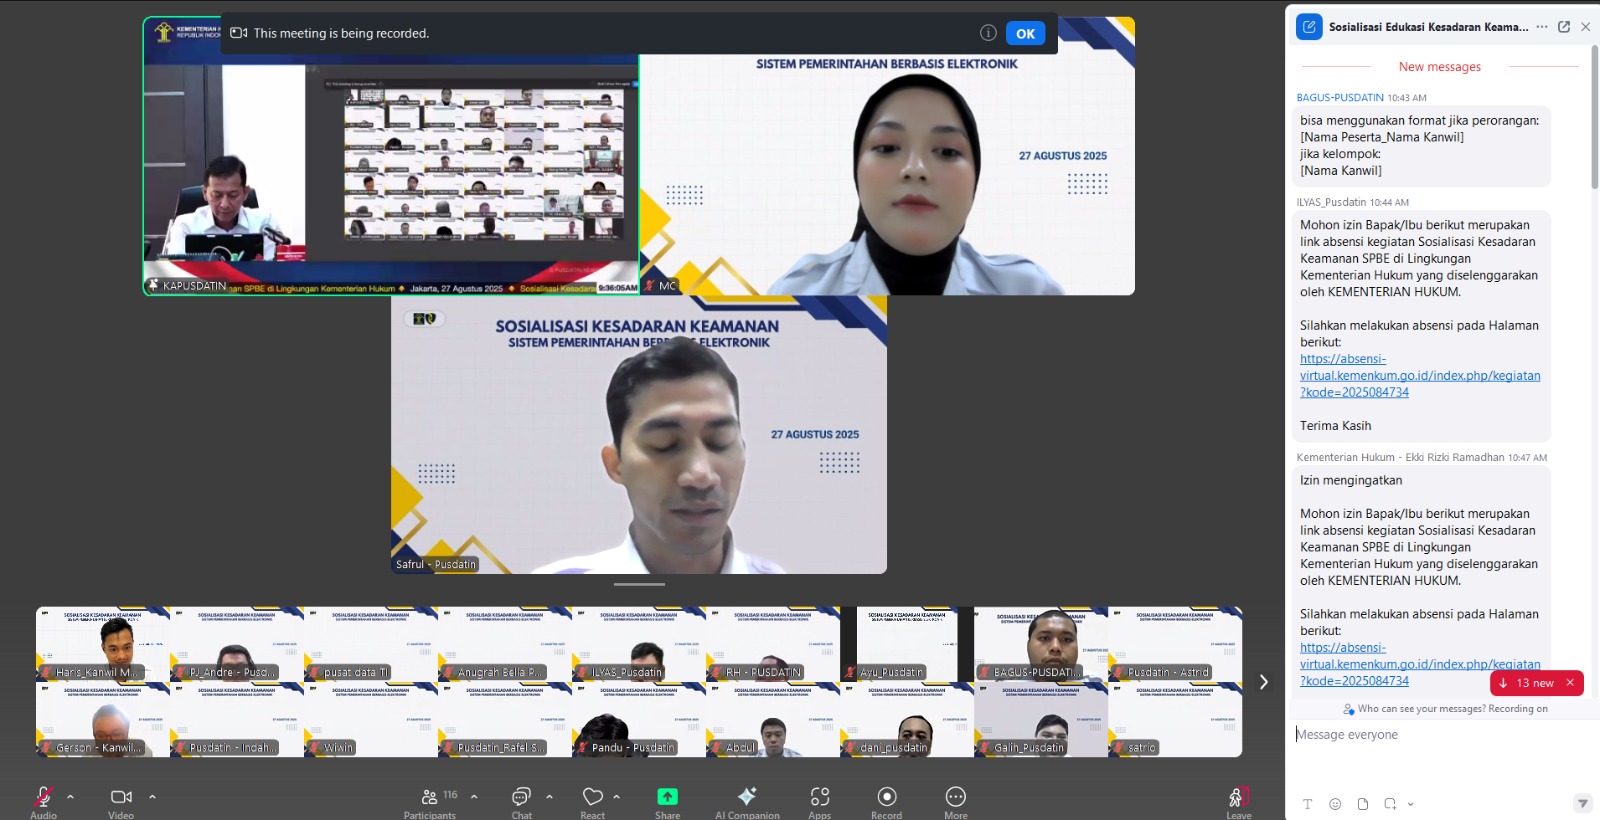Expand the Video options arrow
This screenshot has height=820, width=1600.
coord(152,797)
